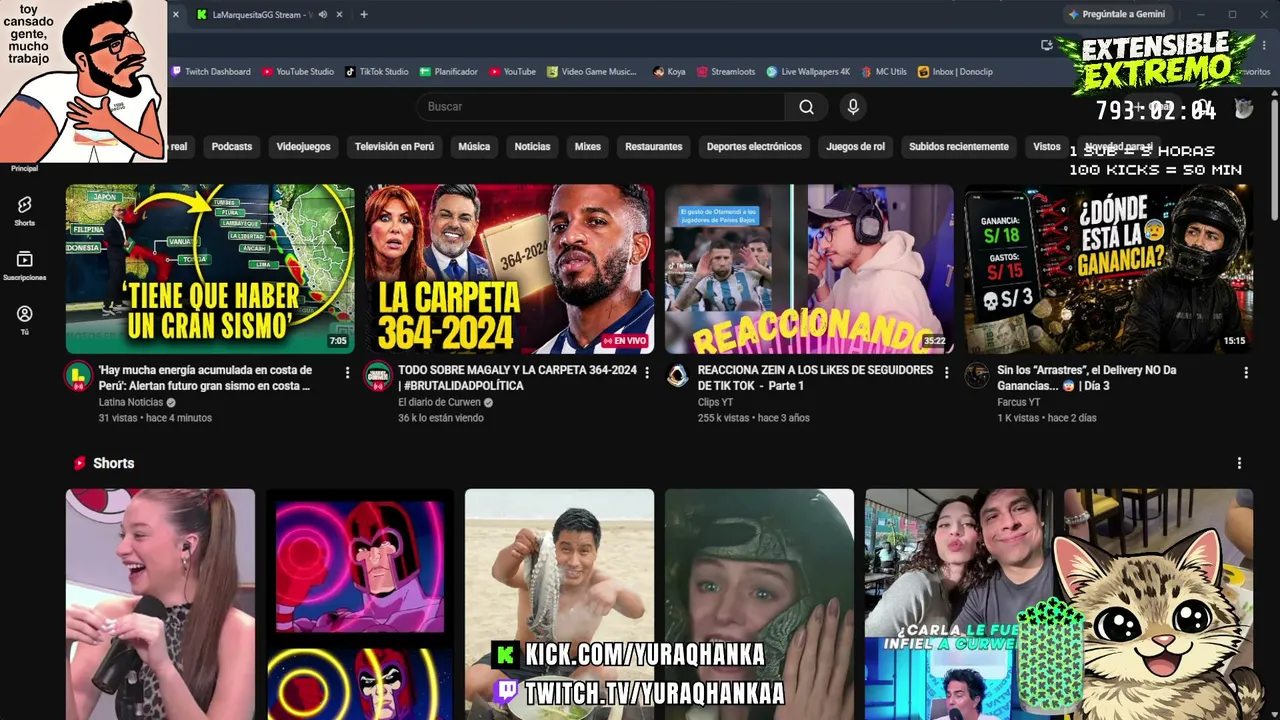Screen dimensions: 1280x720
Task: Select the Televisión en Perú chip
Action: click(x=394, y=146)
